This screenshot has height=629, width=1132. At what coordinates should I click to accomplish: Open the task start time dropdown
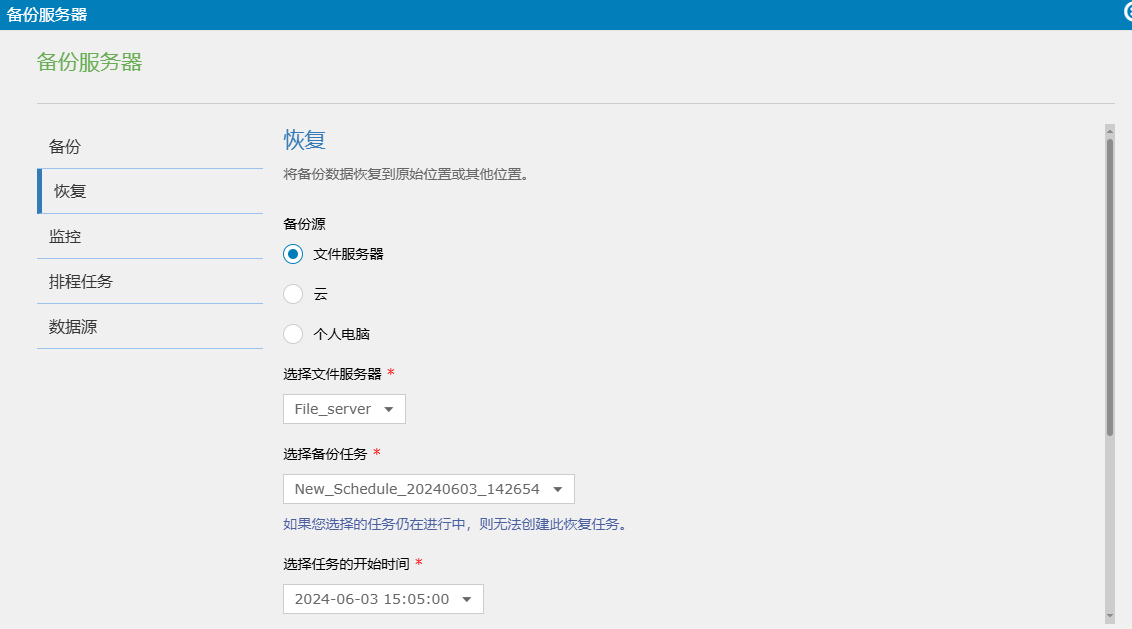click(383, 599)
